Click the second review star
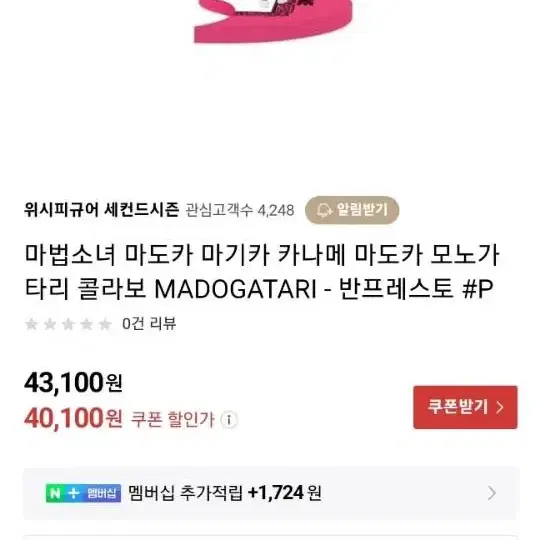The width and height of the screenshot is (540, 540). [x=50, y=324]
